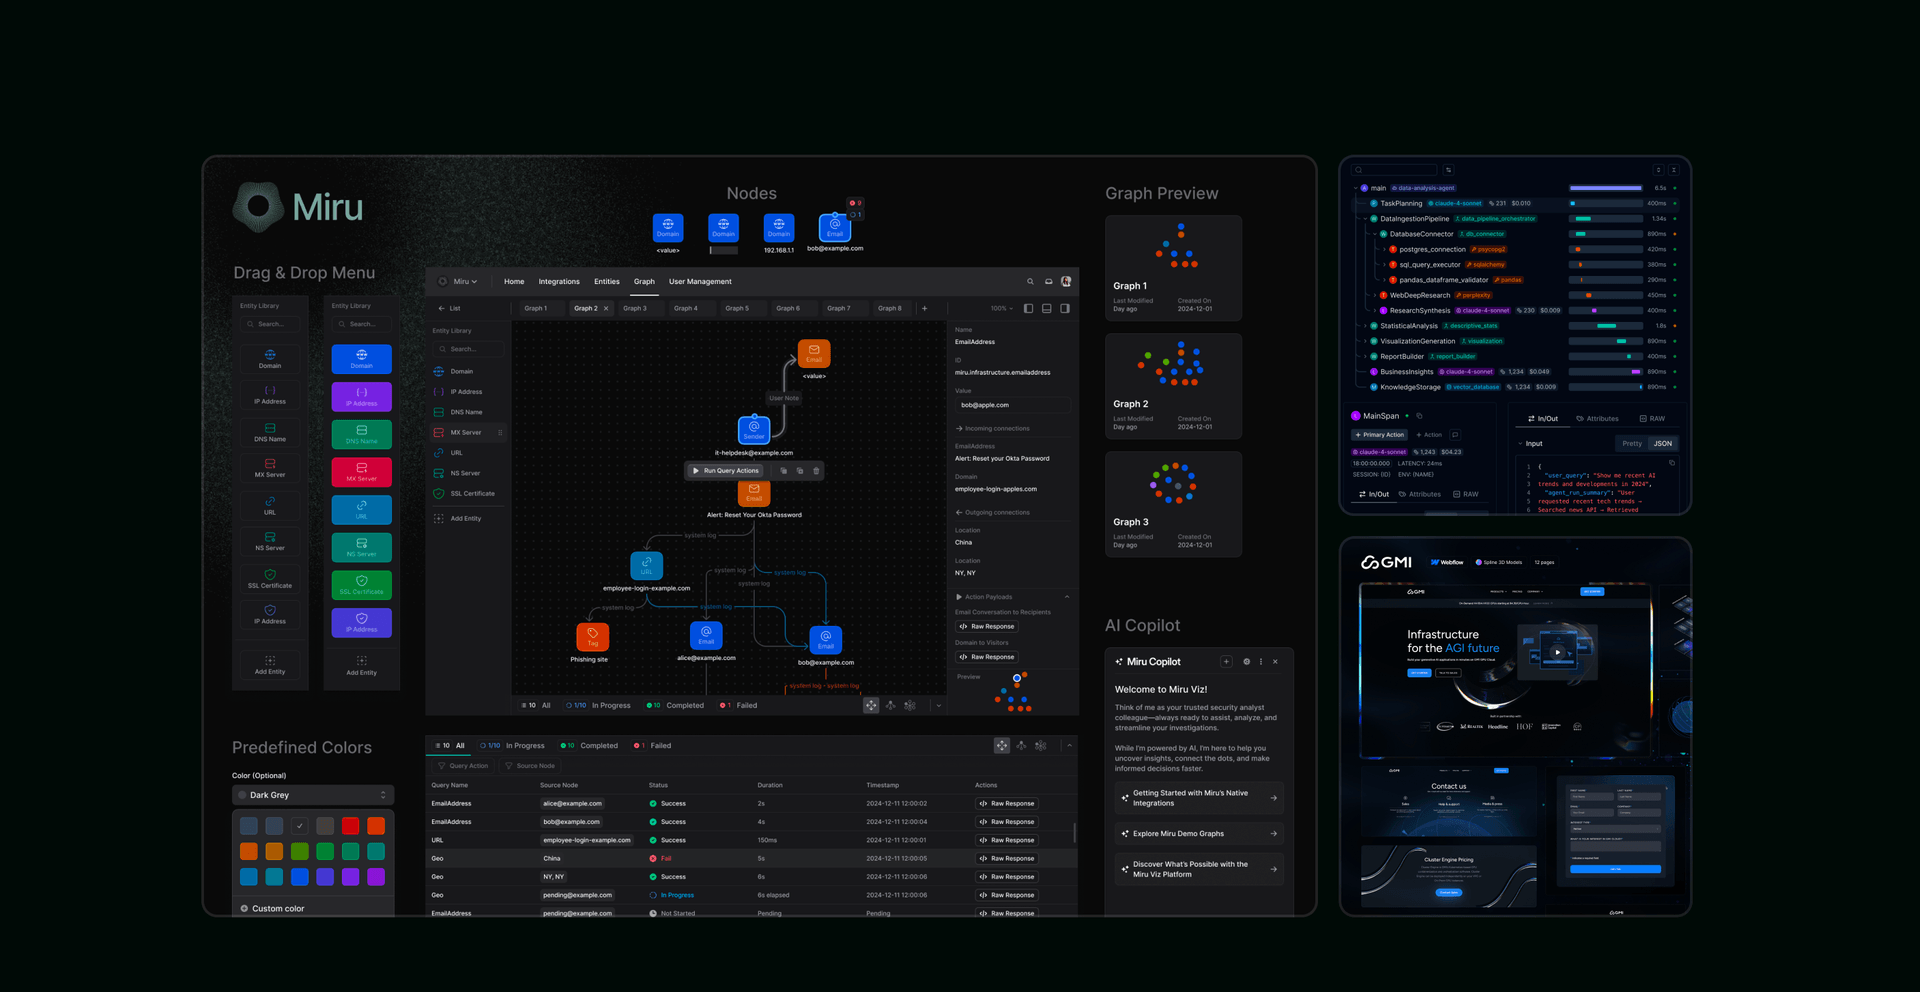Open the Integrations menu item
The height and width of the screenshot is (992, 1920).
(x=558, y=282)
